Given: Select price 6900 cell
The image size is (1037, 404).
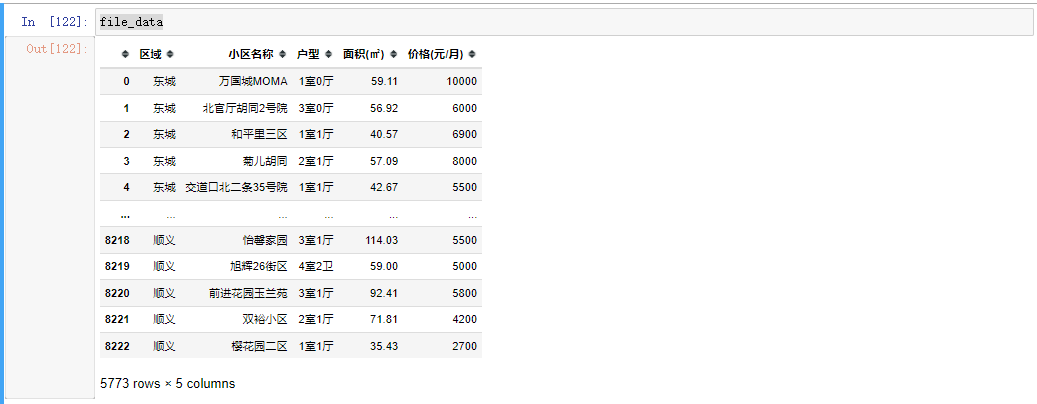Looking at the screenshot, I should pyautogui.click(x=465, y=134).
